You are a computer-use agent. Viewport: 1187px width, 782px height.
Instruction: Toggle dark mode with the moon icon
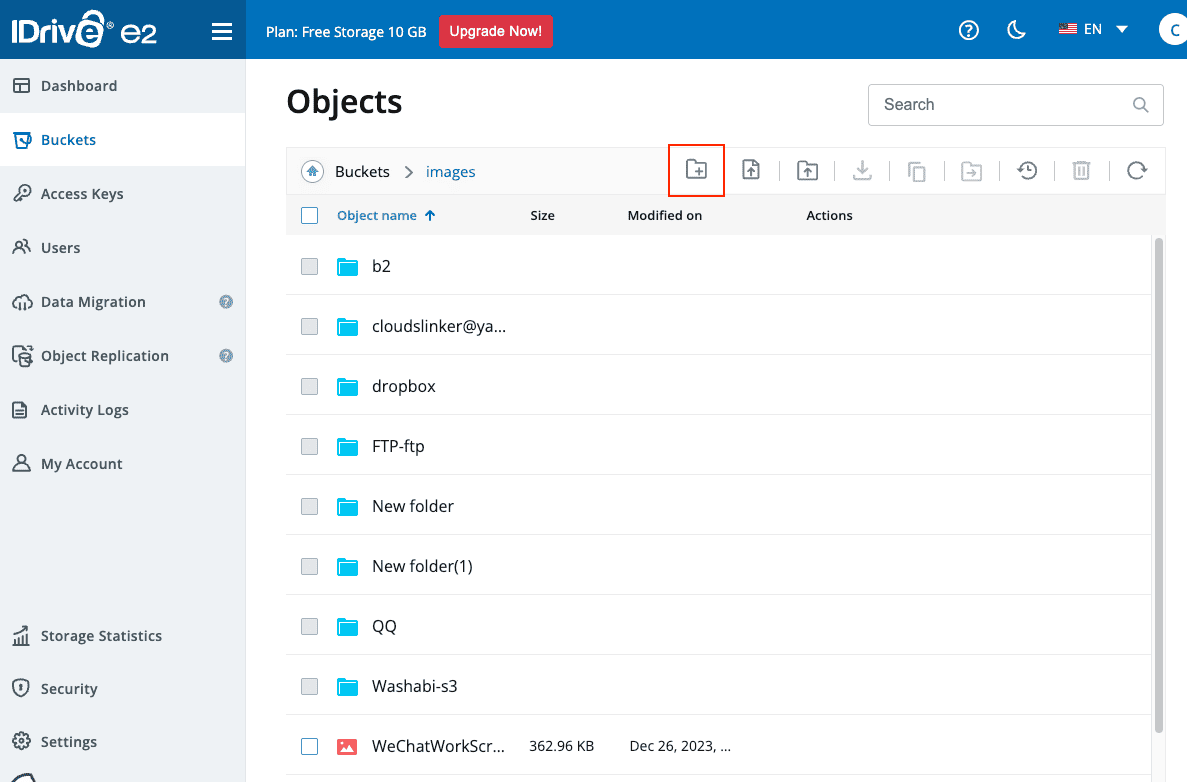[x=1016, y=30]
